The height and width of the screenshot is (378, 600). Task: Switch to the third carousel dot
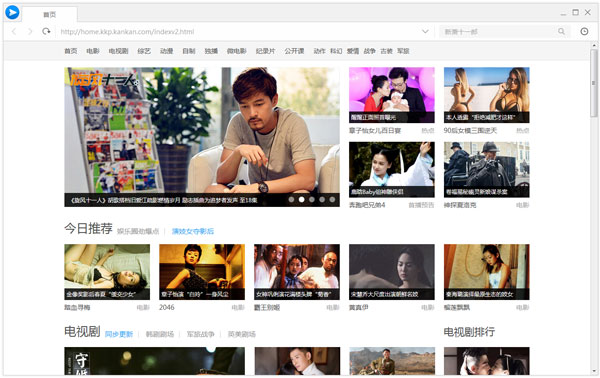pyautogui.click(x=312, y=199)
